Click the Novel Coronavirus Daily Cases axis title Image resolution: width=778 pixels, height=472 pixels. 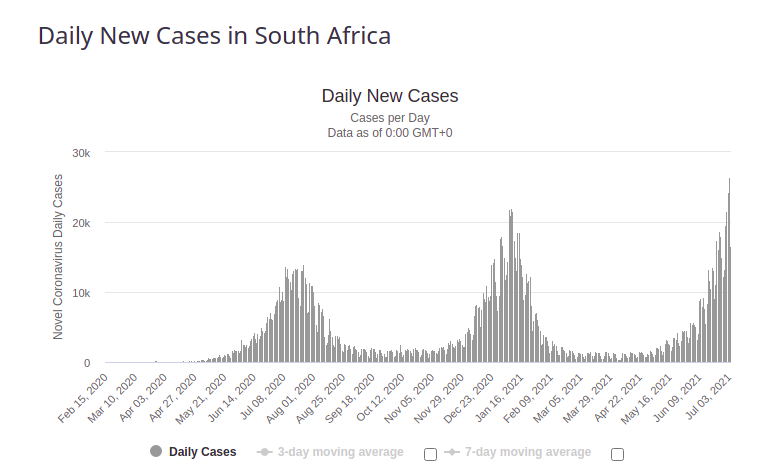click(x=58, y=257)
